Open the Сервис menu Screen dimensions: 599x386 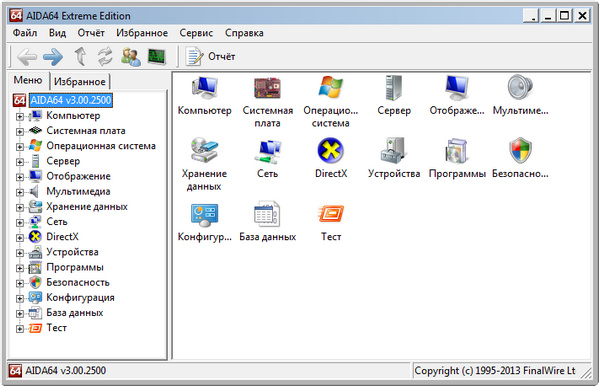point(196,33)
